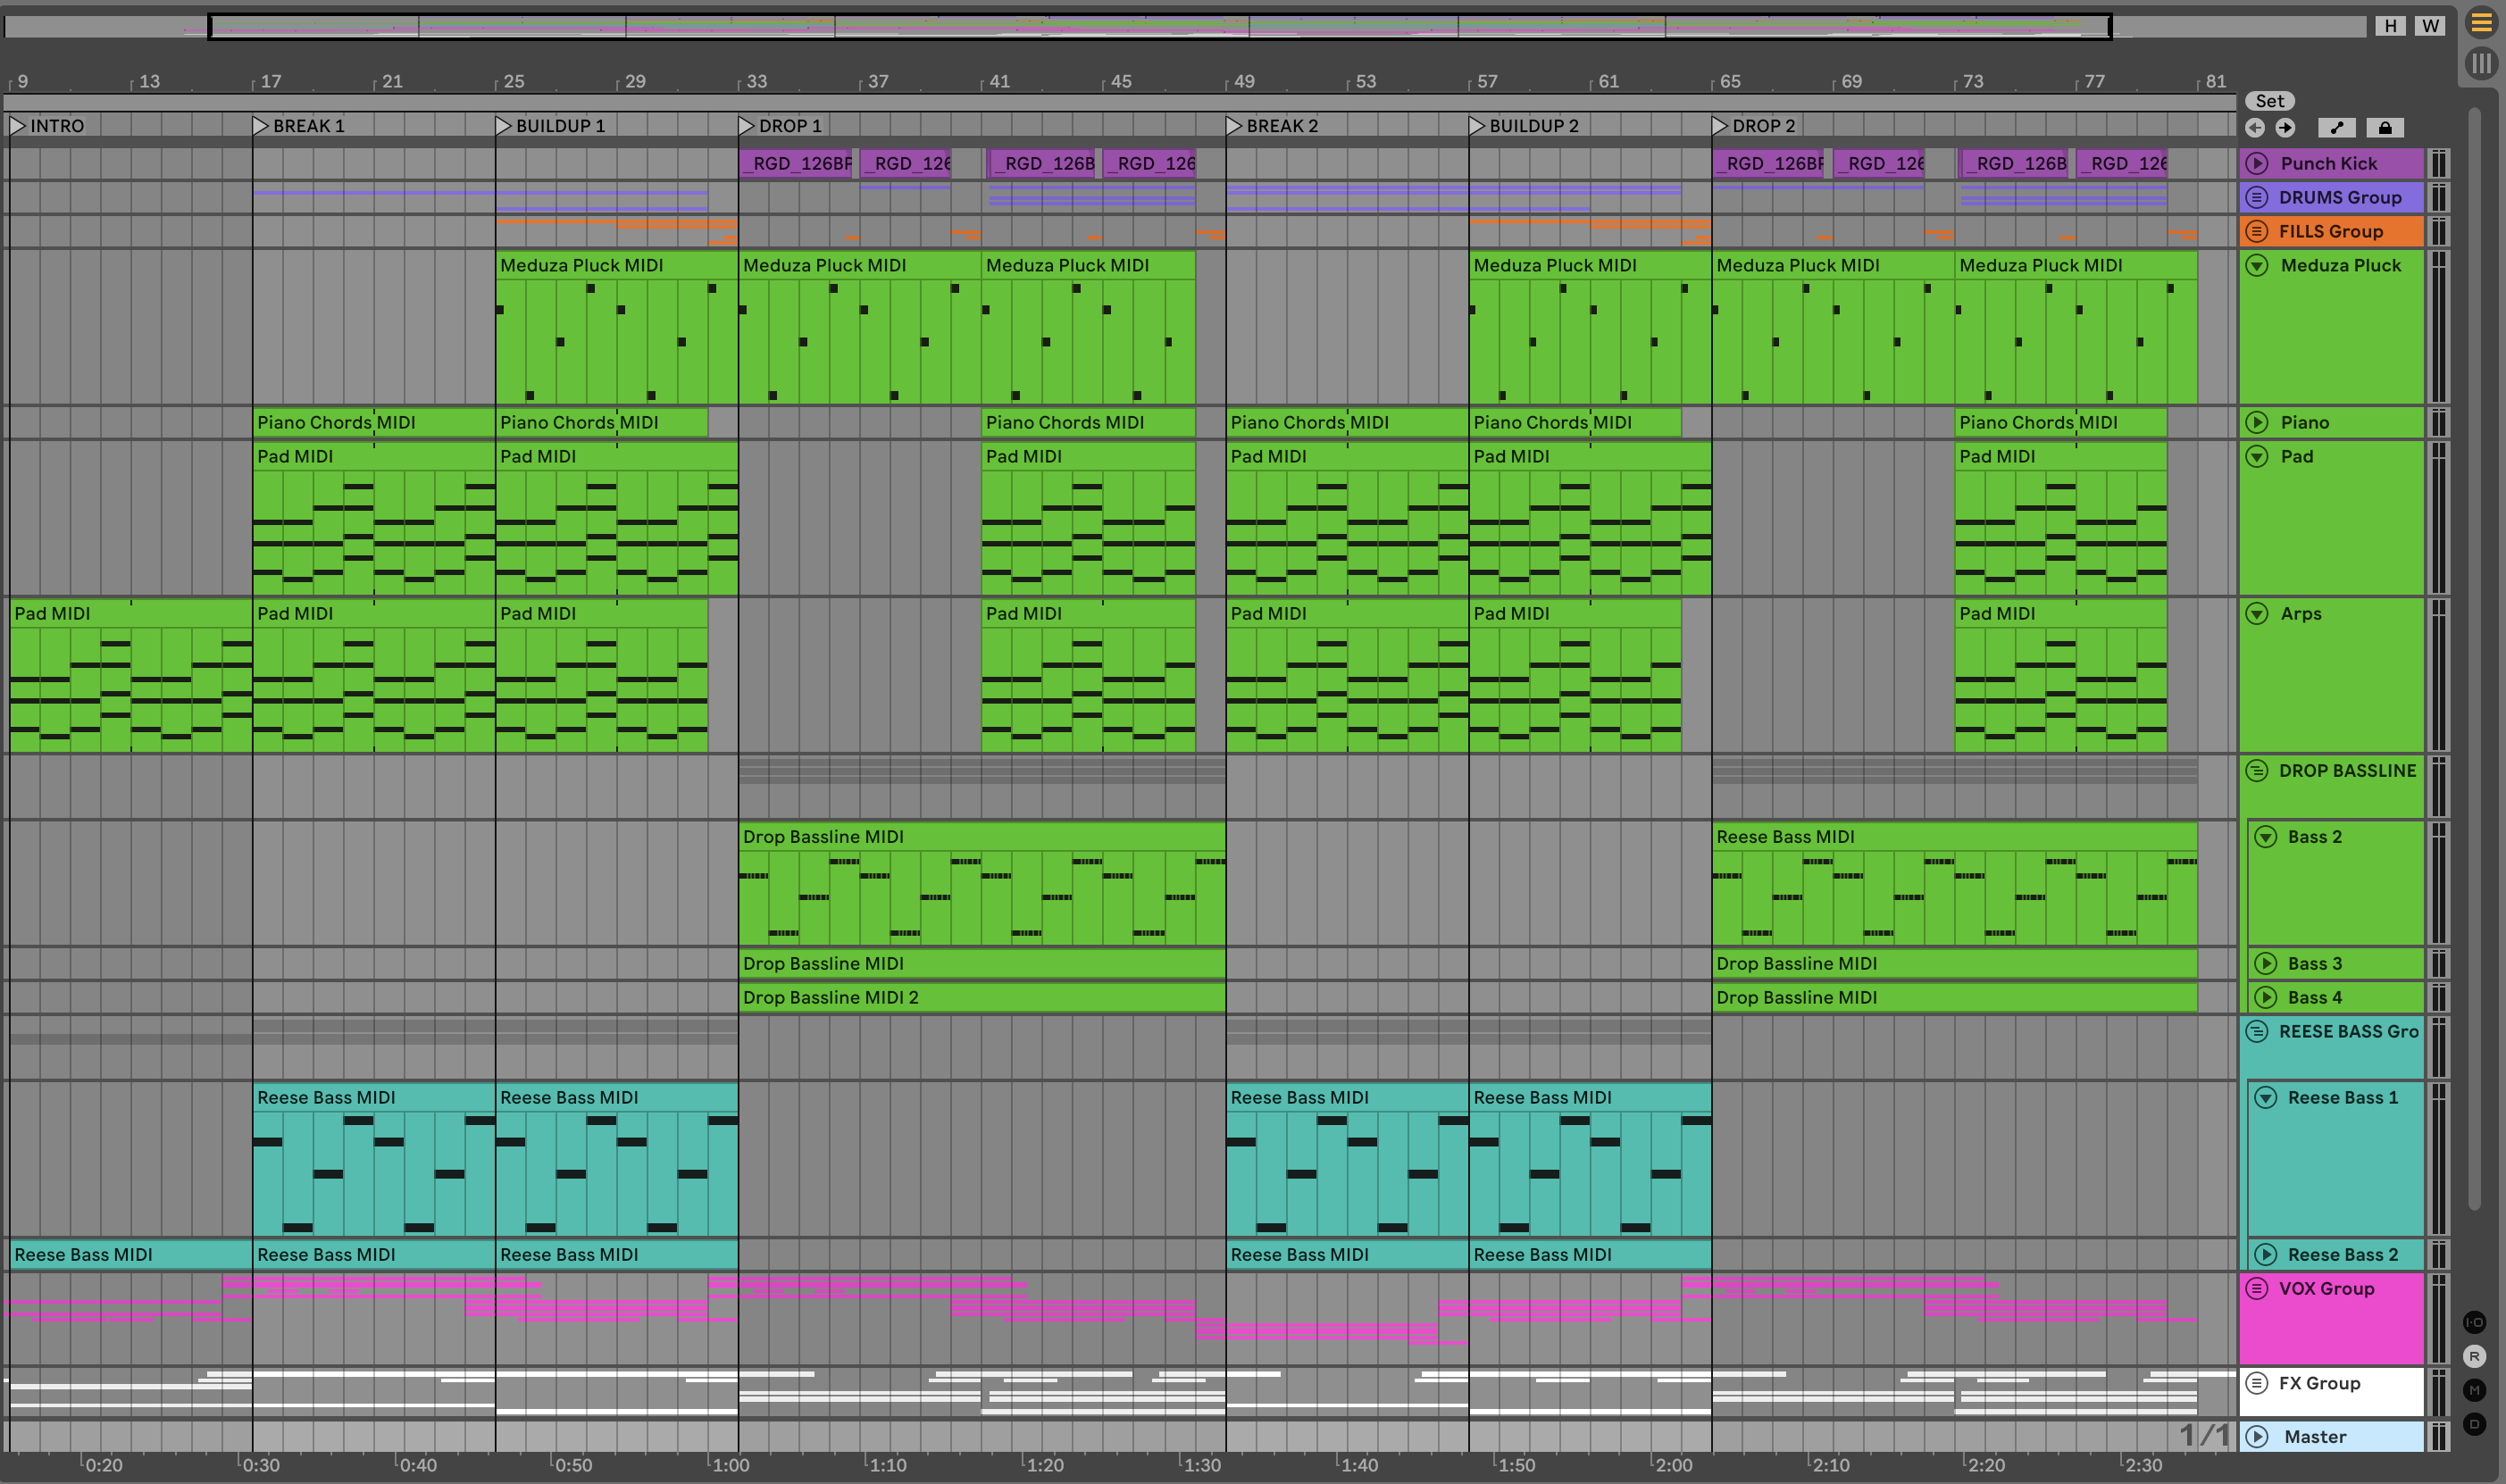Switch to Session view selector icon
This screenshot has width=2506, height=1484.
click(x=2481, y=64)
